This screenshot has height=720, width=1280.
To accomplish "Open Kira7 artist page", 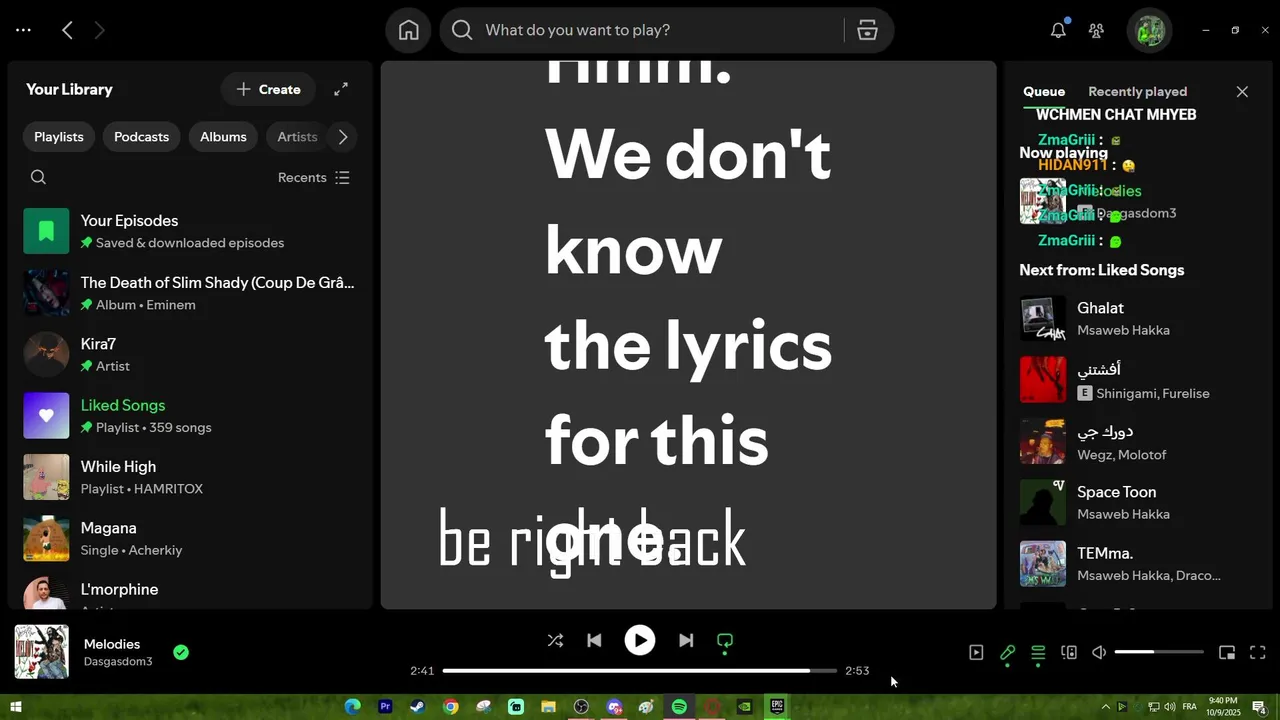I will pyautogui.click(x=190, y=354).
